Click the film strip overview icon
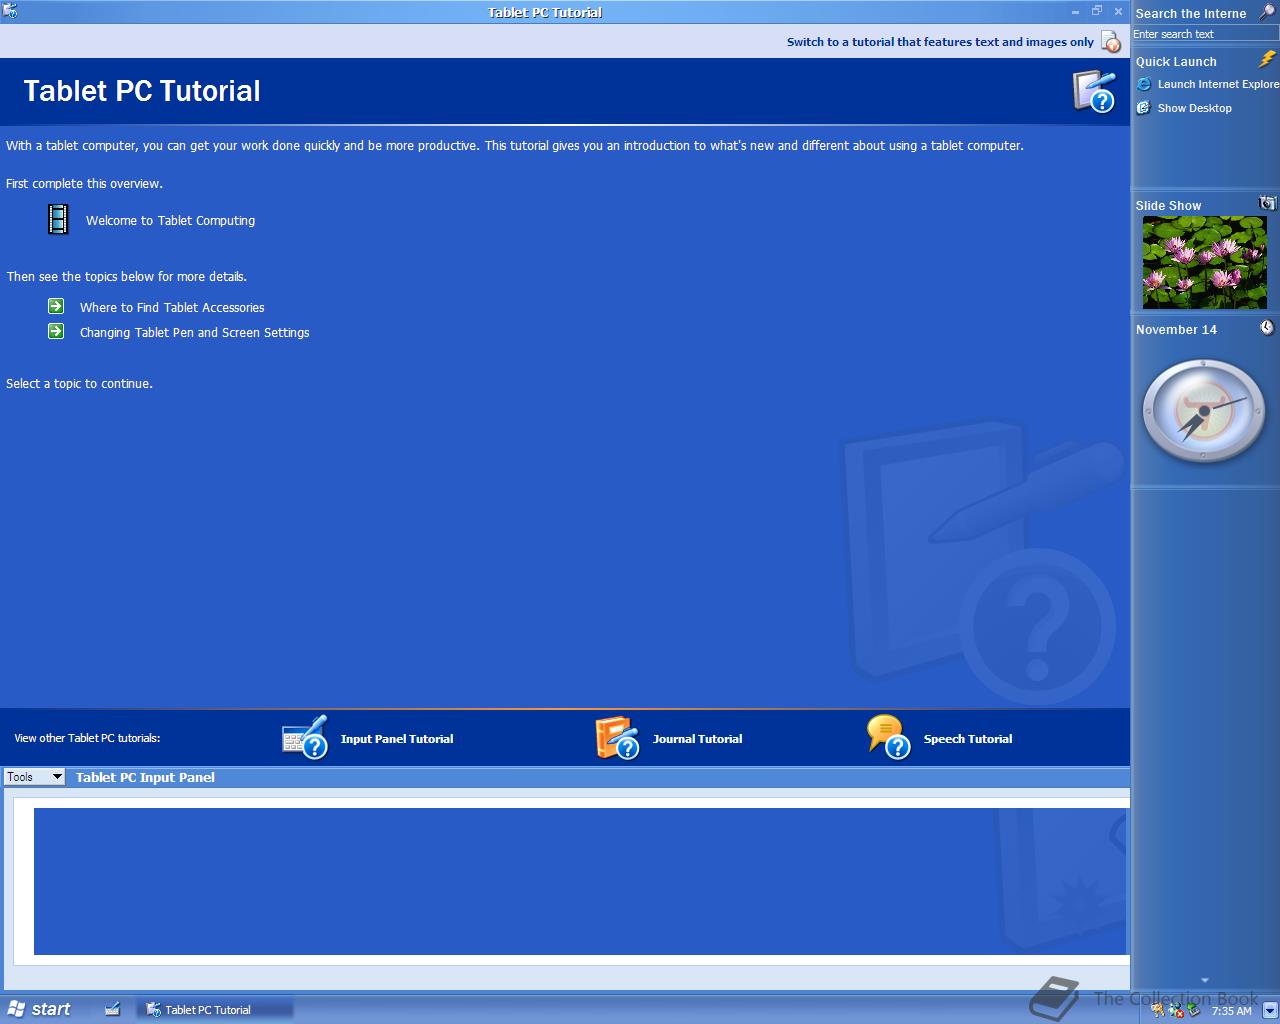Viewport: 1280px width, 1024px height. pos(59,219)
